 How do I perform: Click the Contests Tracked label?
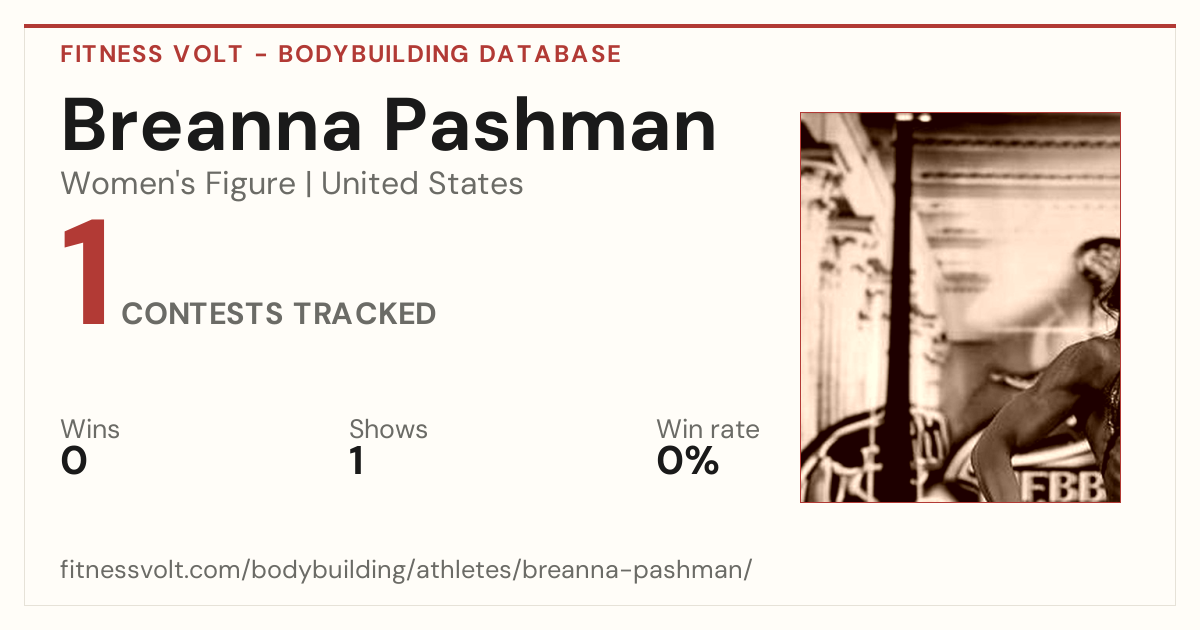coord(279,314)
